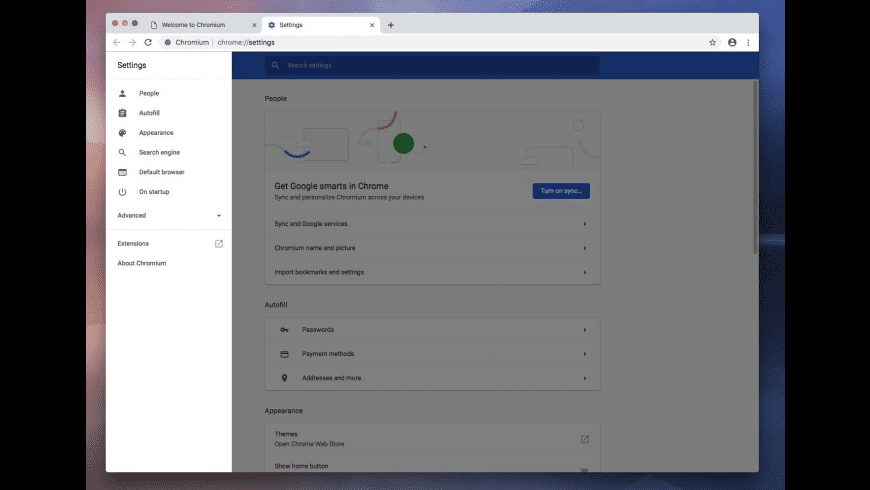This screenshot has height=490, width=870.
Task: Select Autofill in the settings menu
Action: coord(149,113)
